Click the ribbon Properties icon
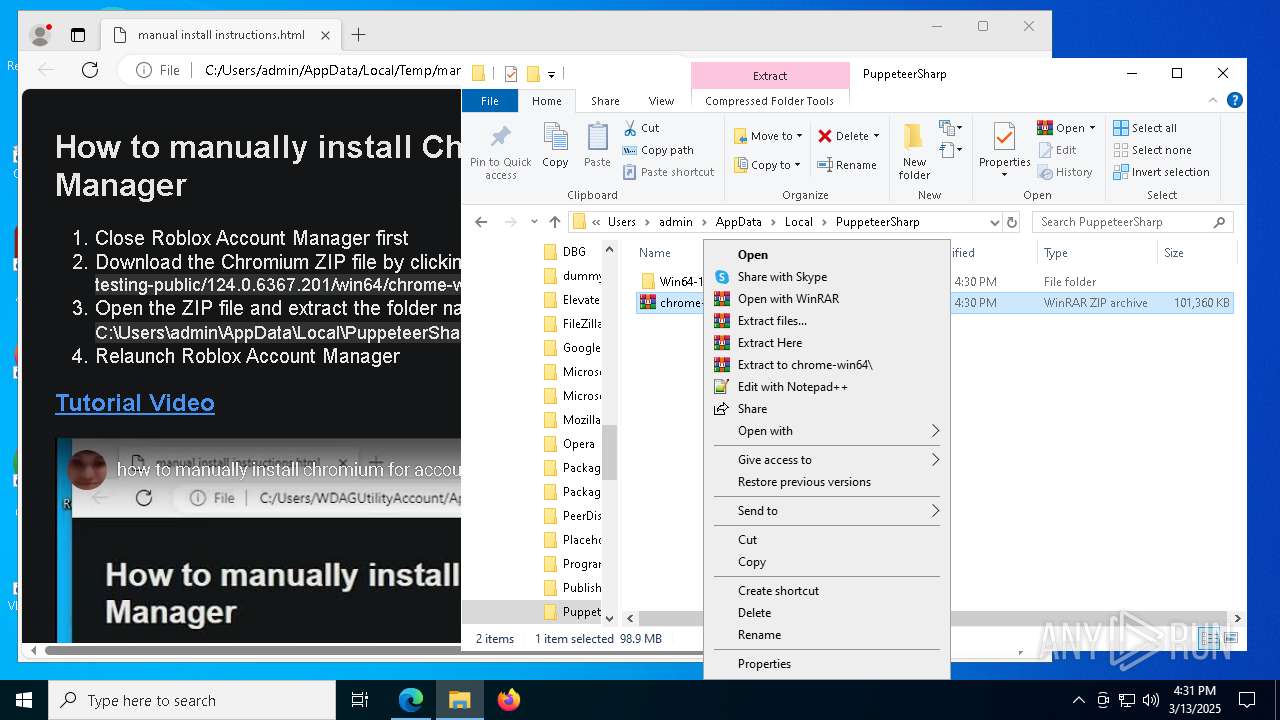This screenshot has width=1280, height=720. pyautogui.click(x=1004, y=137)
